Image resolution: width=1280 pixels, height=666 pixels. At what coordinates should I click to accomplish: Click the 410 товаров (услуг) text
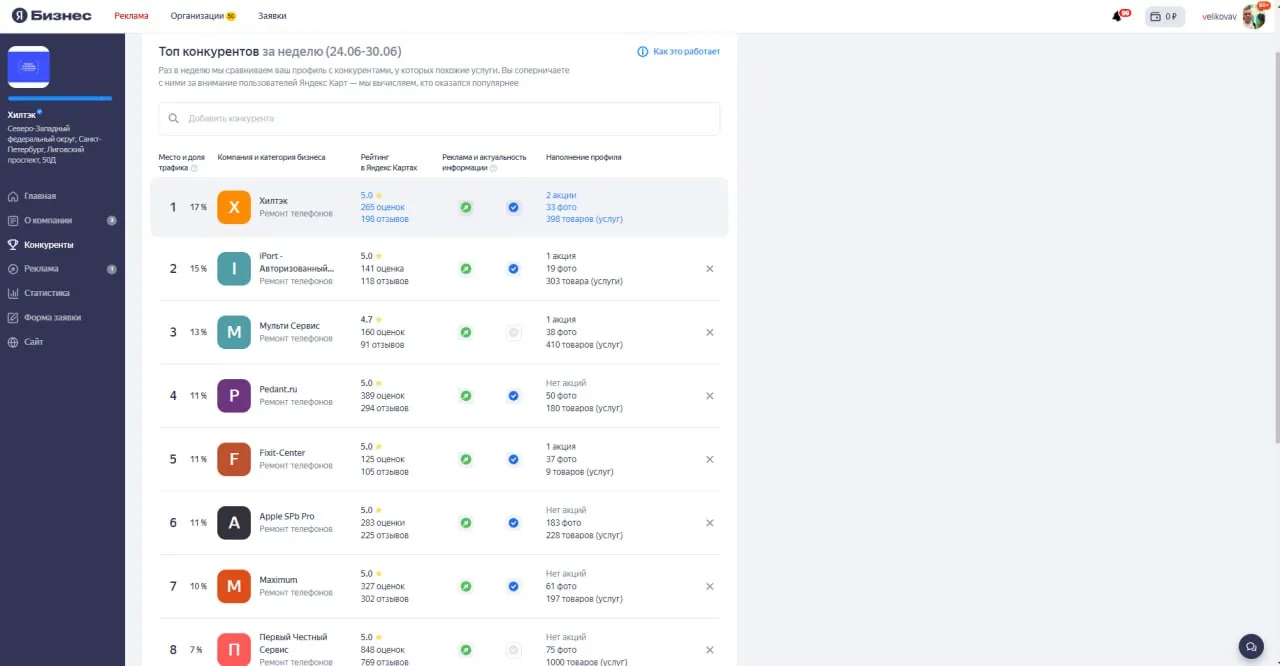584,344
